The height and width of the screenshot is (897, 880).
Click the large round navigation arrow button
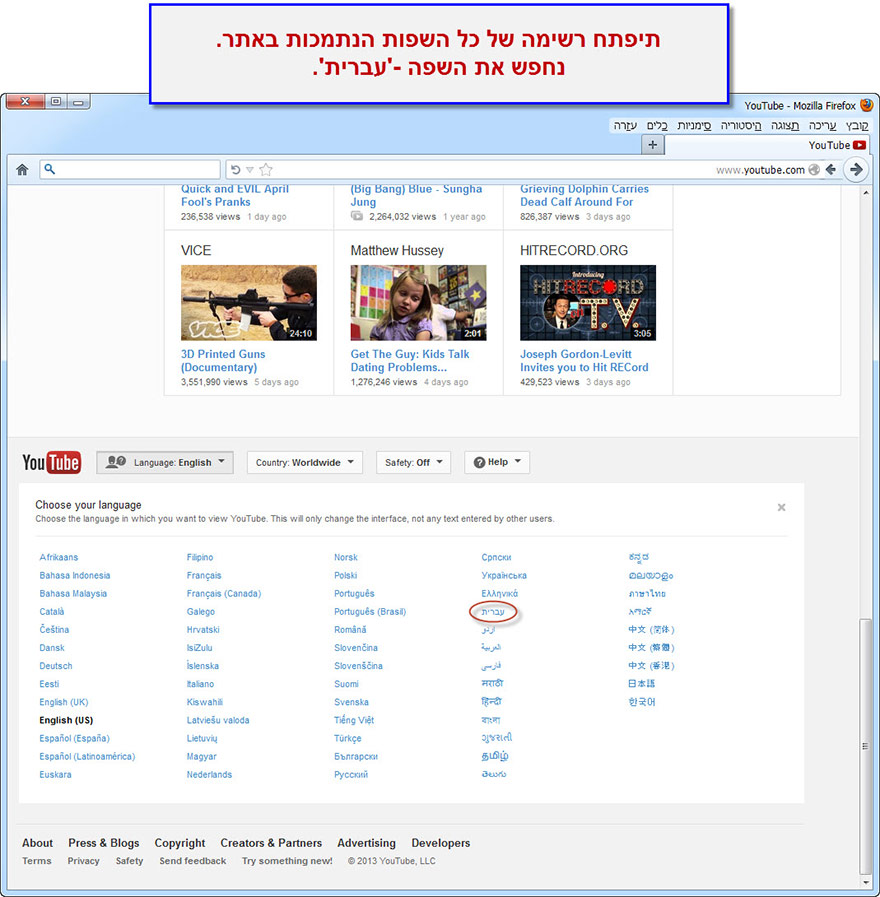point(856,170)
